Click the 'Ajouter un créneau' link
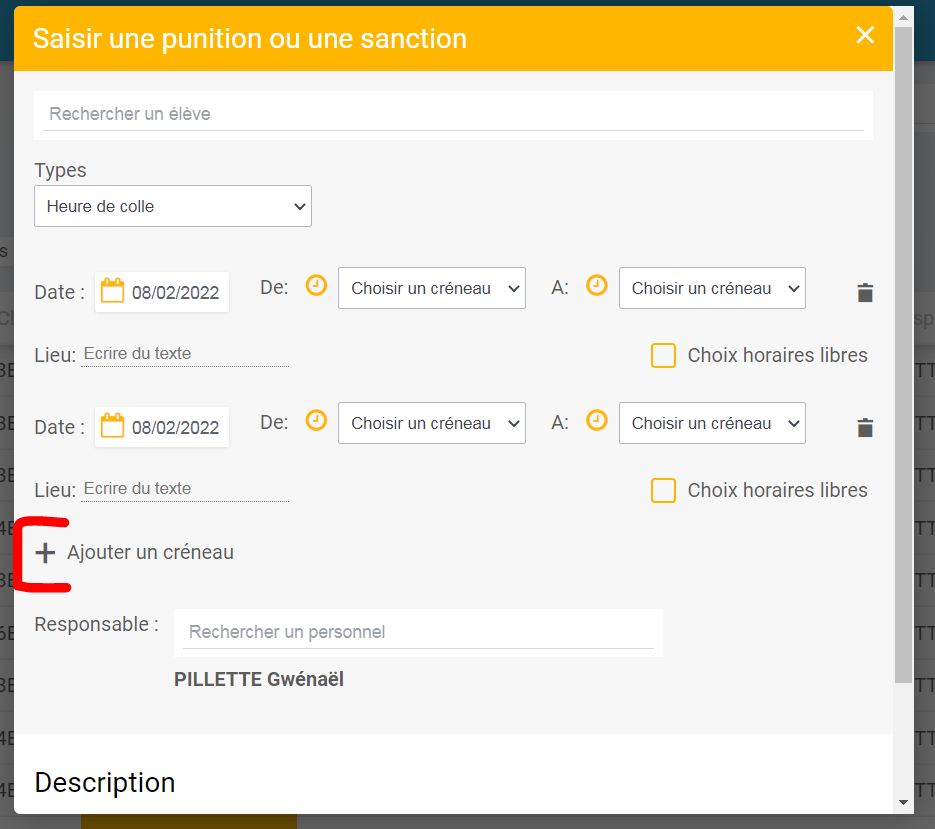The height and width of the screenshot is (829, 935). pos(150,553)
